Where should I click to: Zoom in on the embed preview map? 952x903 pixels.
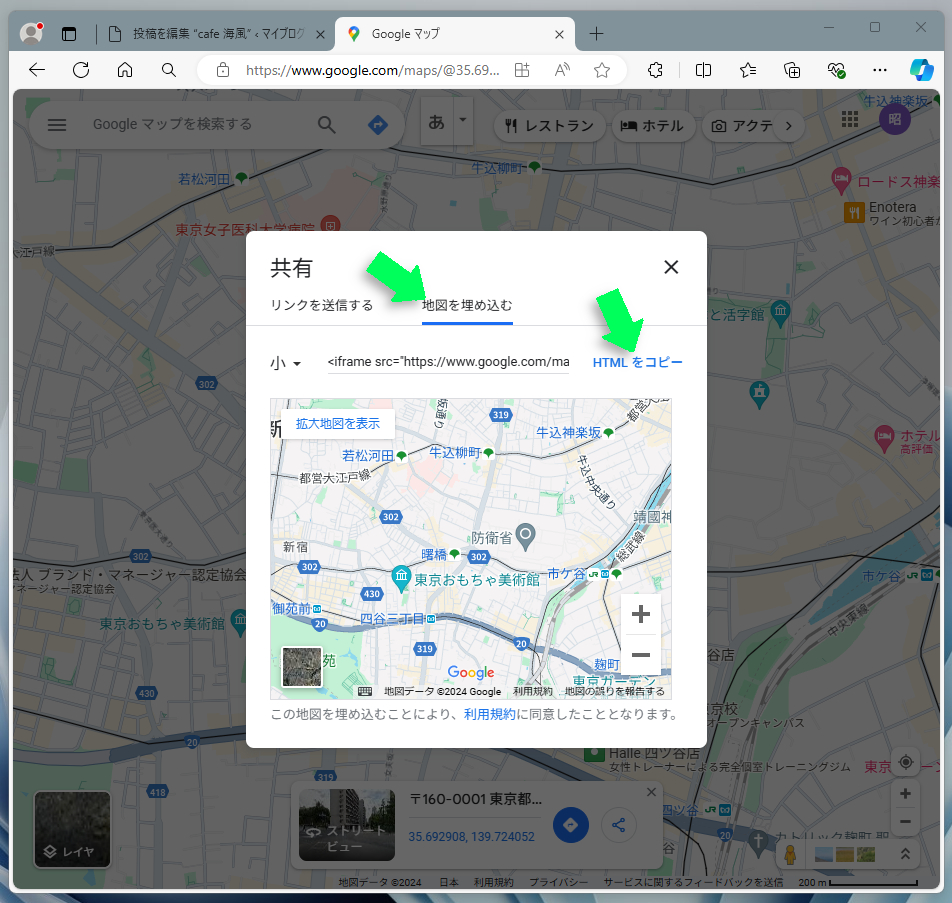[641, 614]
